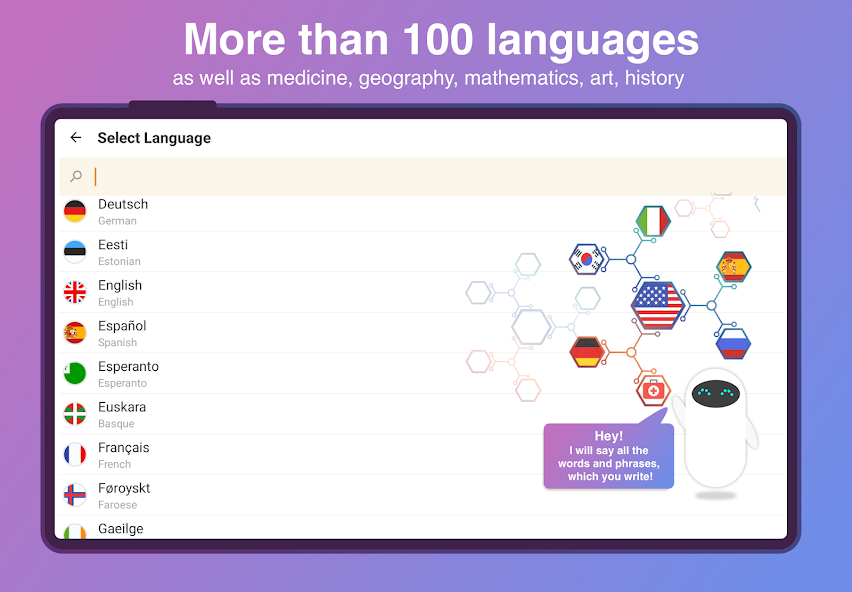Select Français language row
The image size is (852, 592).
[124, 449]
